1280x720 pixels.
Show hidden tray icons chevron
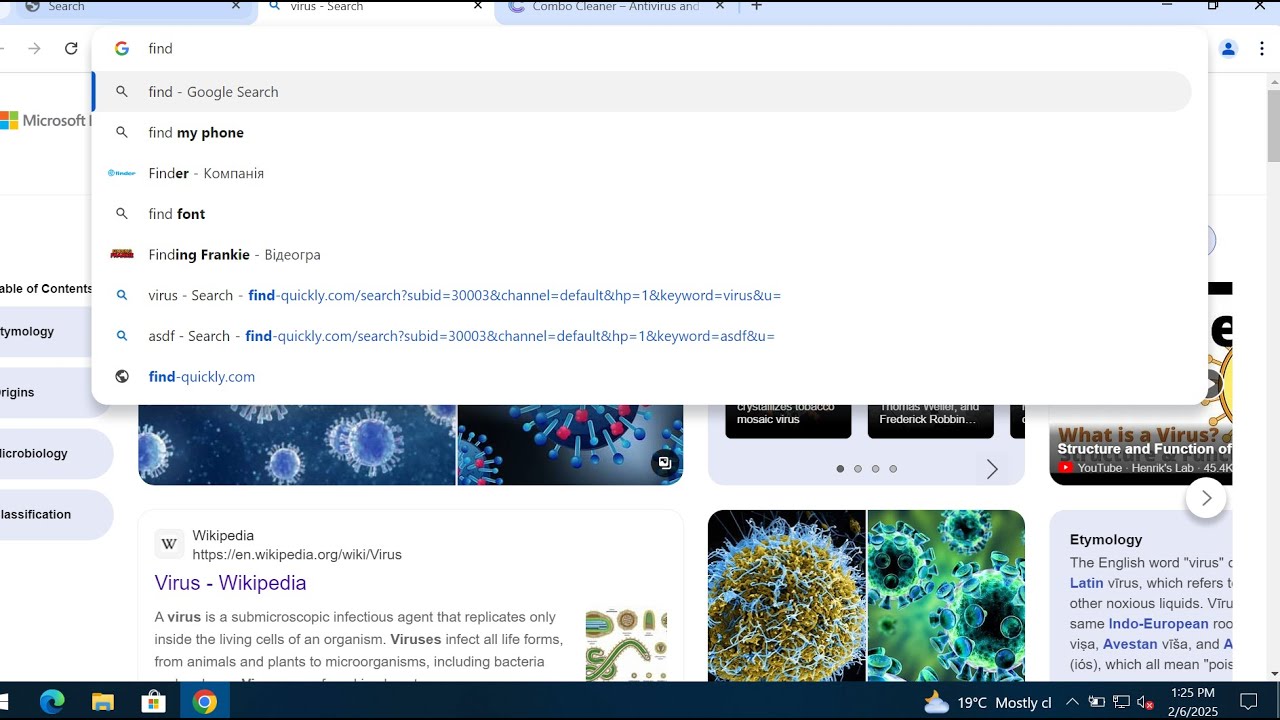(1072, 703)
